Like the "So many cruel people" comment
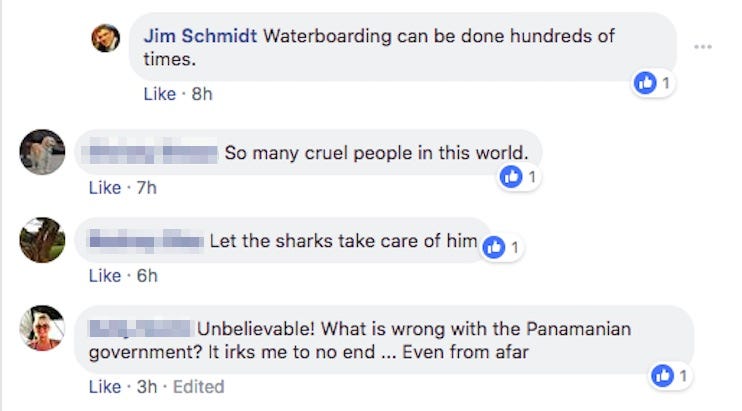Screen dimensions: 742x411 tap(104, 187)
